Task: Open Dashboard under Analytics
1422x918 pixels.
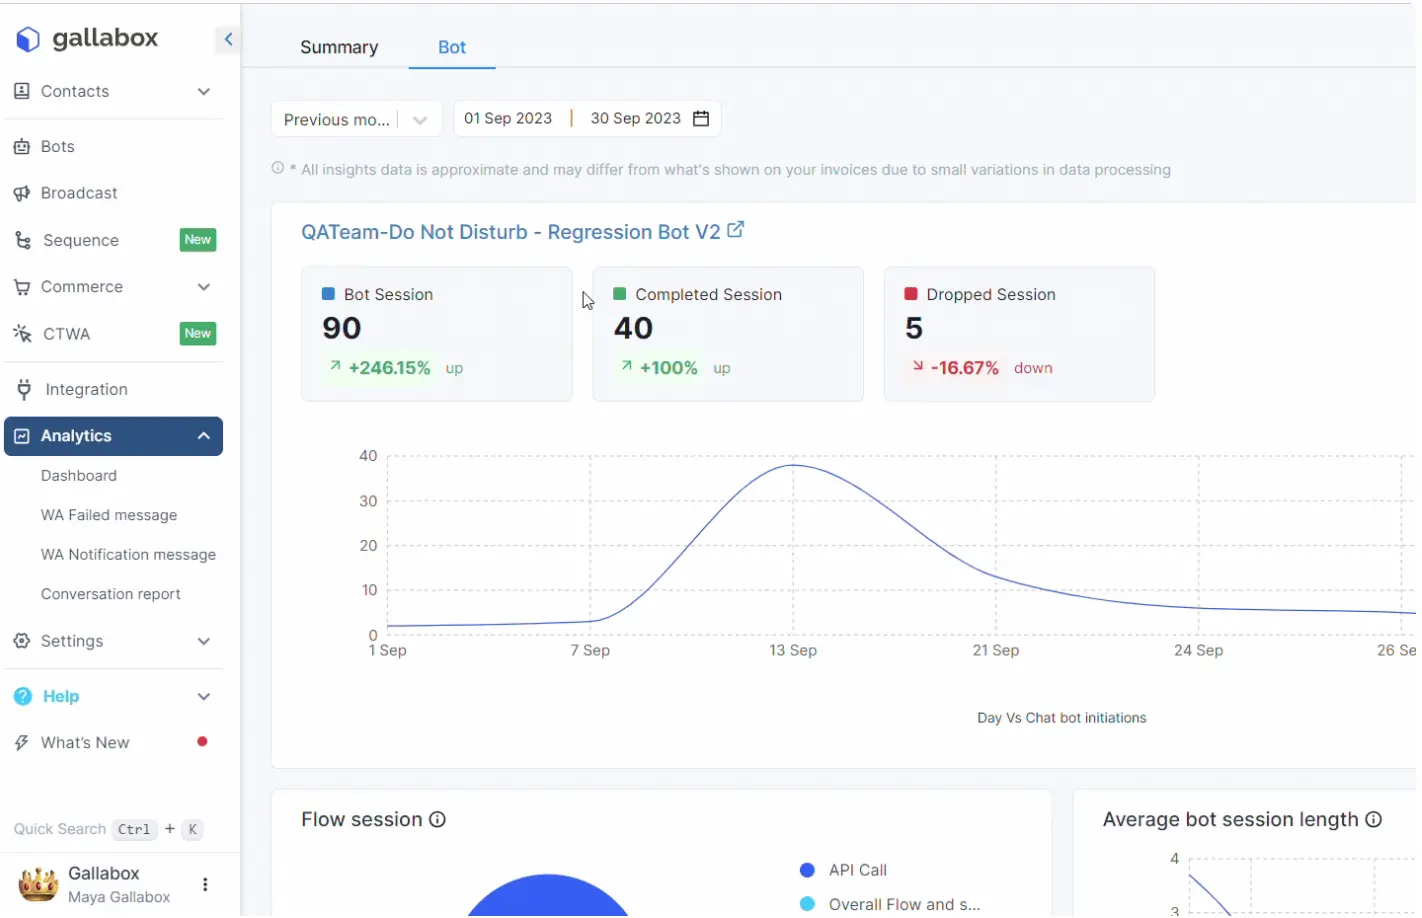Action: 79,476
